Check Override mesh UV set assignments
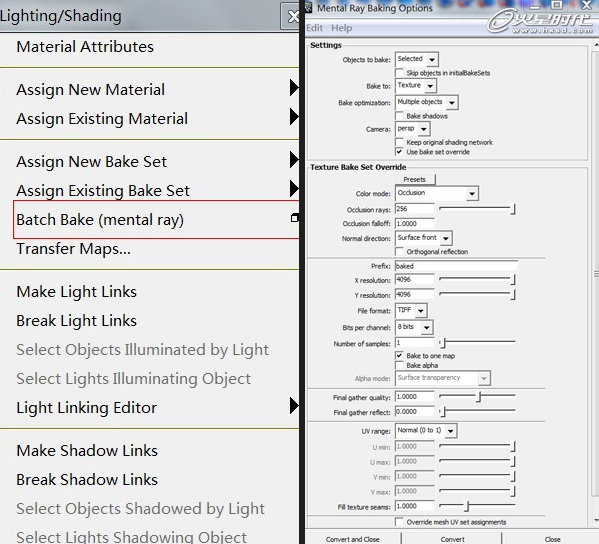Screen dimensions: 599x544 400,522
